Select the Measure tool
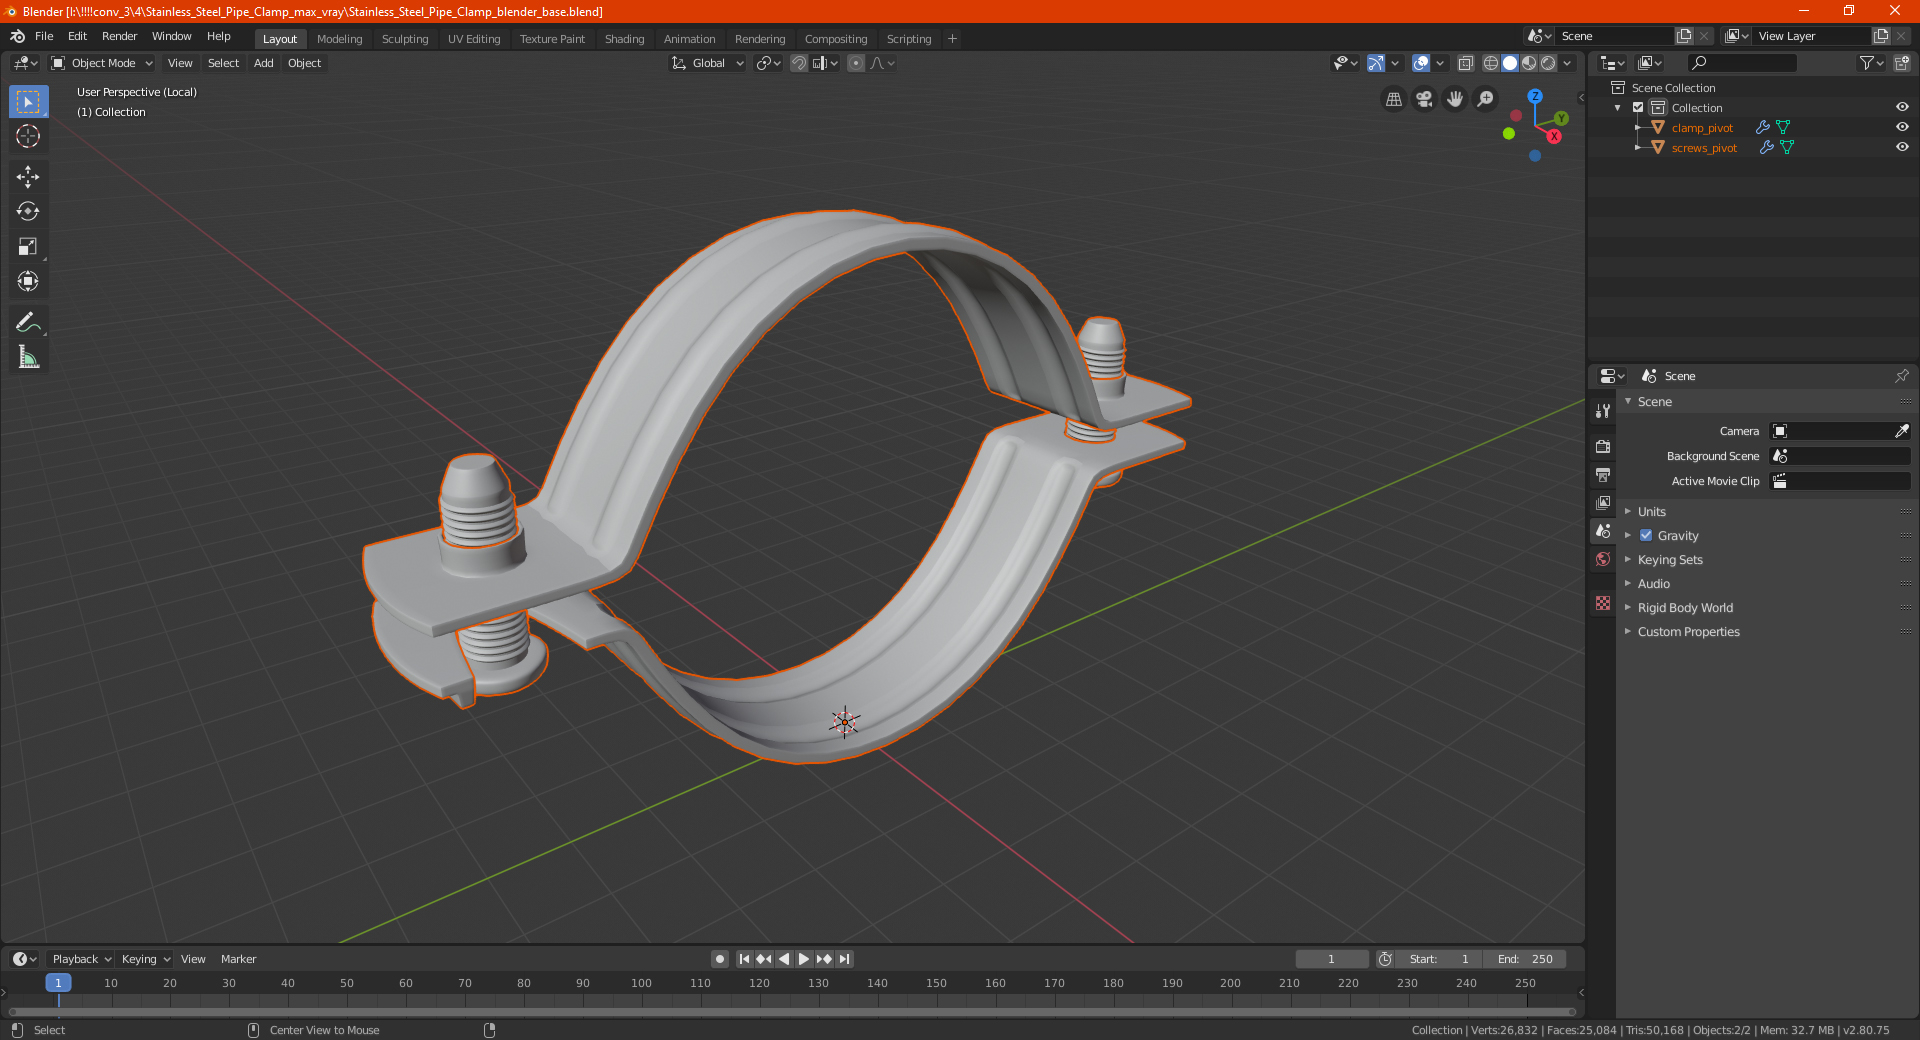Image resolution: width=1920 pixels, height=1040 pixels. click(28, 357)
